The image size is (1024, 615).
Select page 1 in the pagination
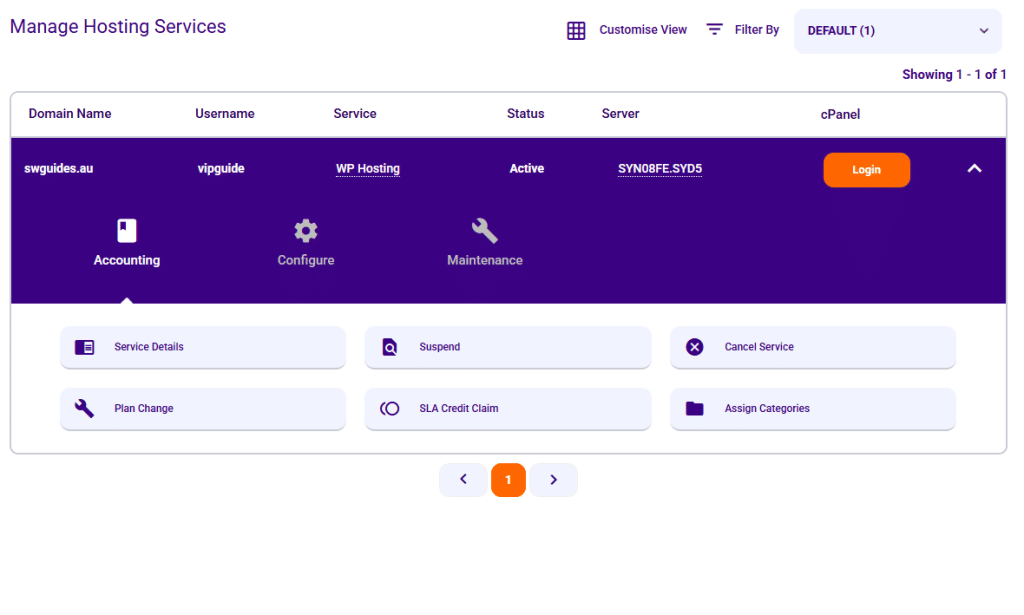(x=508, y=479)
